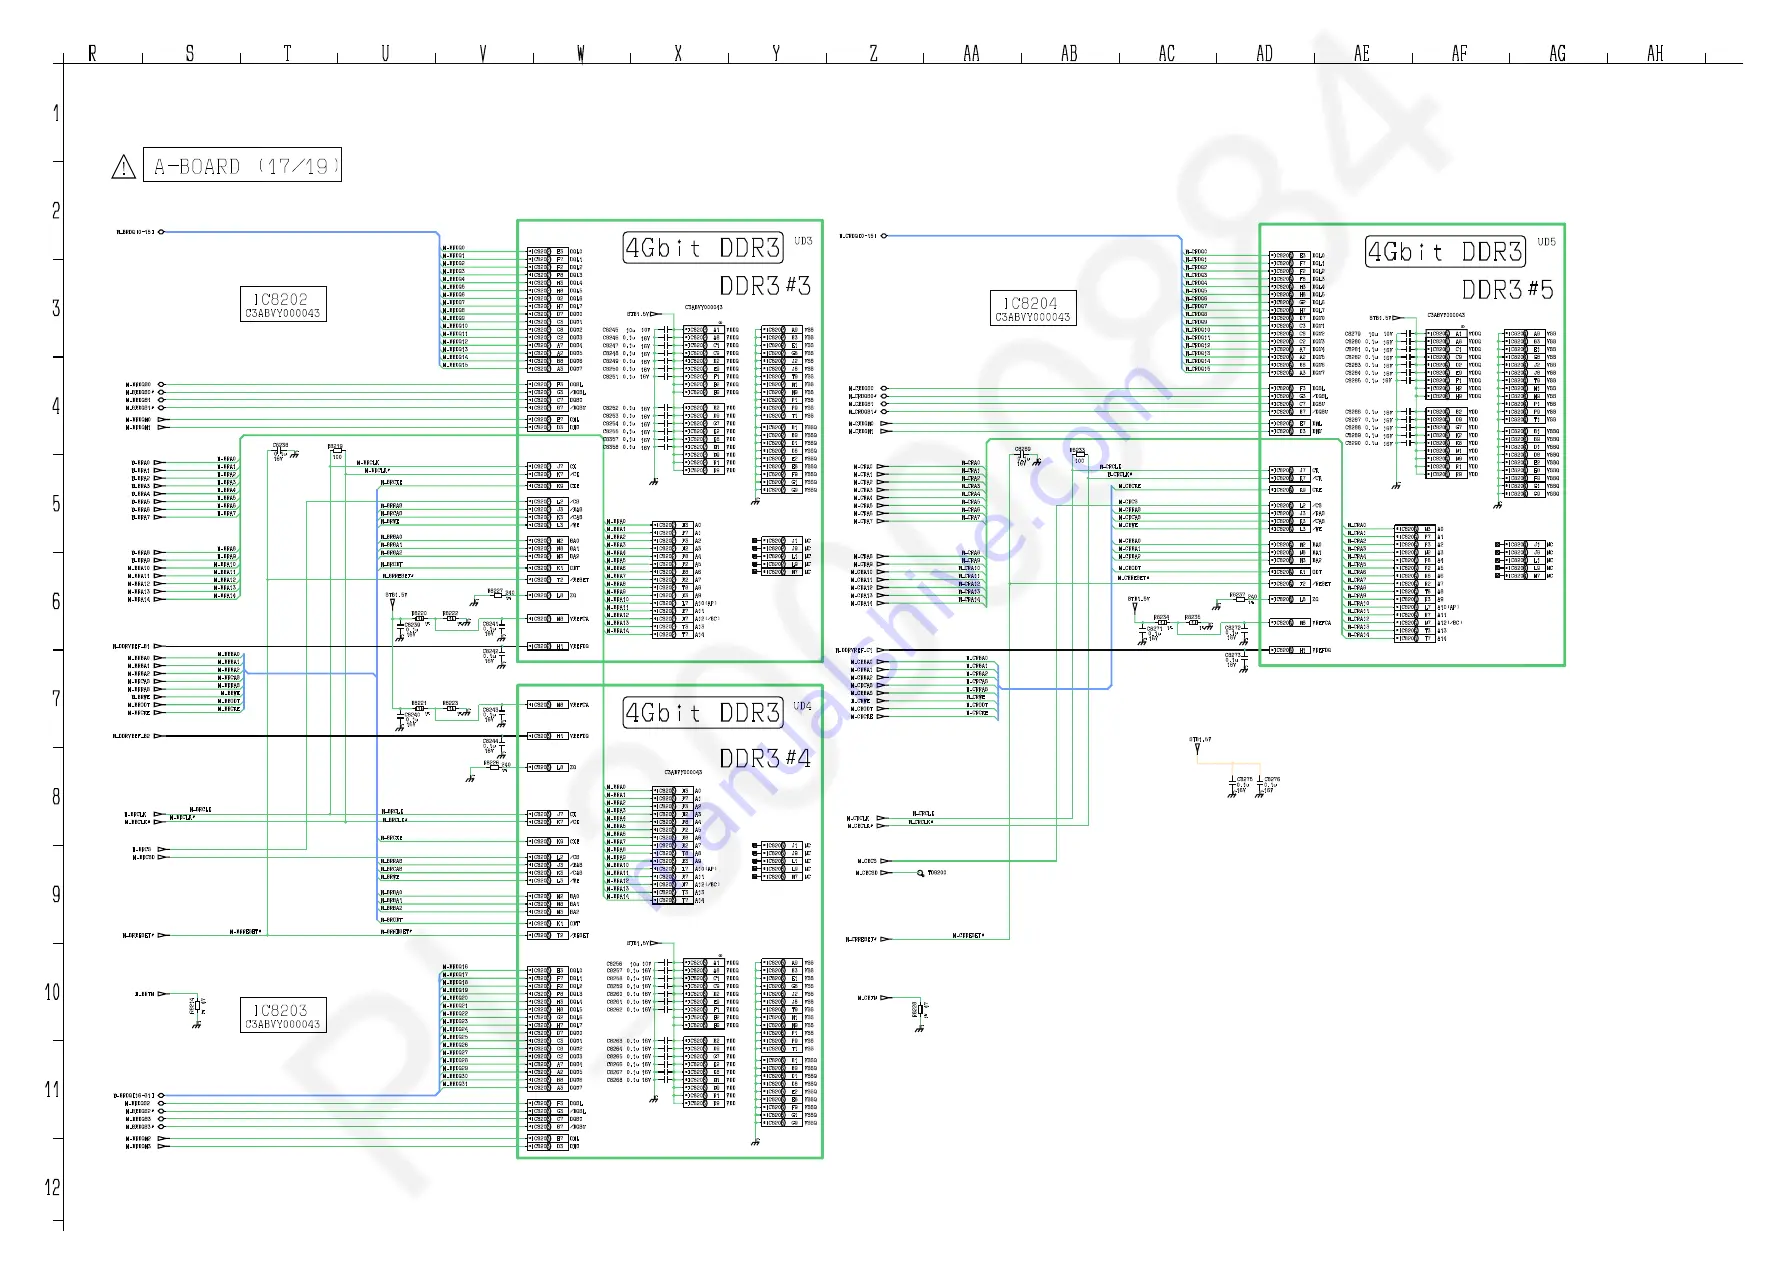
Task: Click column grid header AD
Action: point(1264,54)
